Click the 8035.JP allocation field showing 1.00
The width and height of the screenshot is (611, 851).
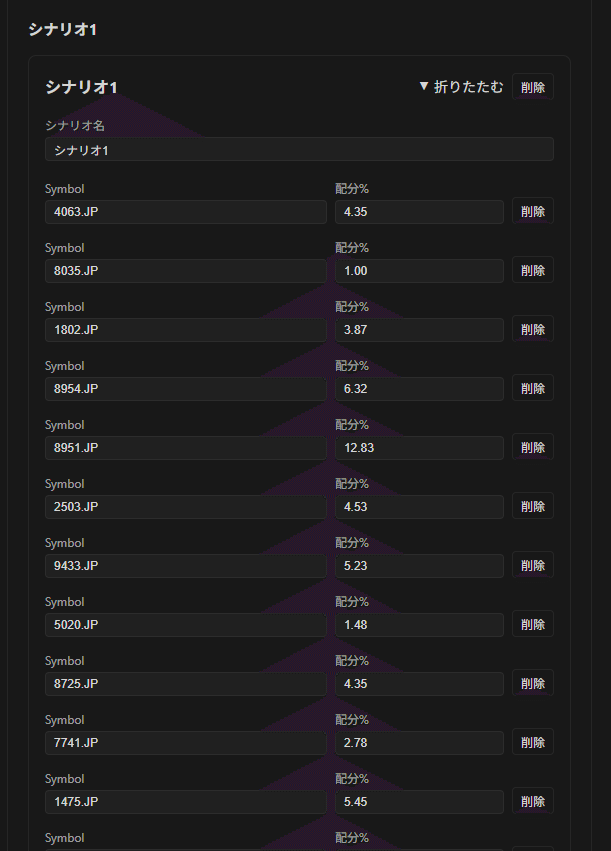(419, 271)
